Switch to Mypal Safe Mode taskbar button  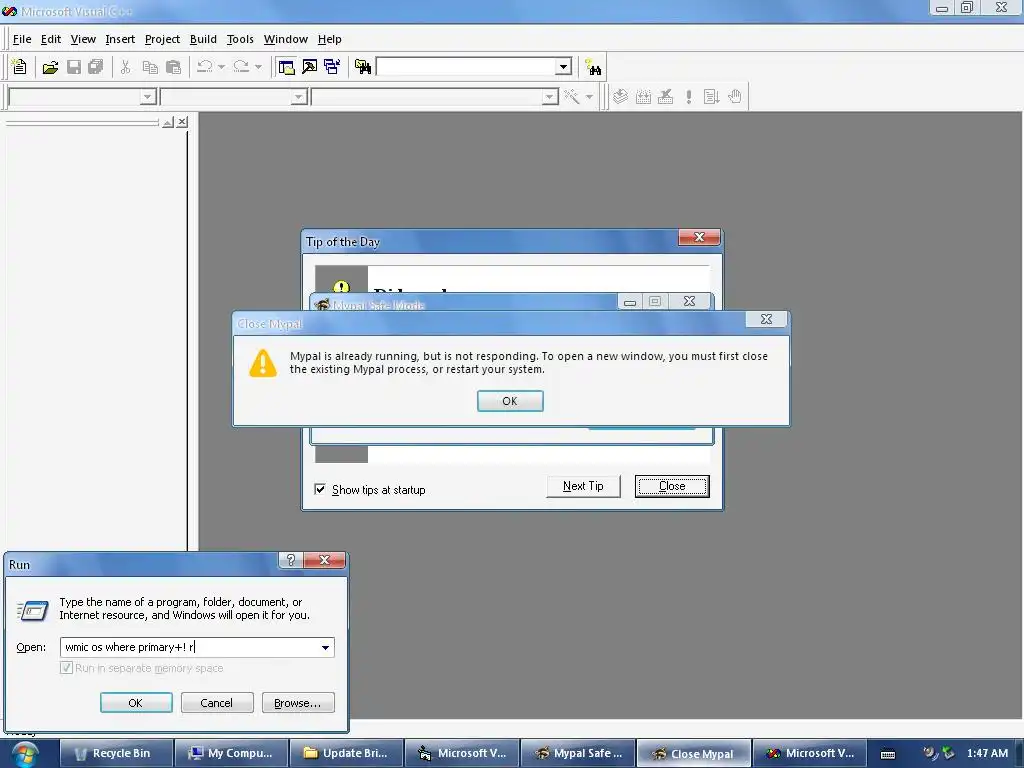(x=577, y=754)
